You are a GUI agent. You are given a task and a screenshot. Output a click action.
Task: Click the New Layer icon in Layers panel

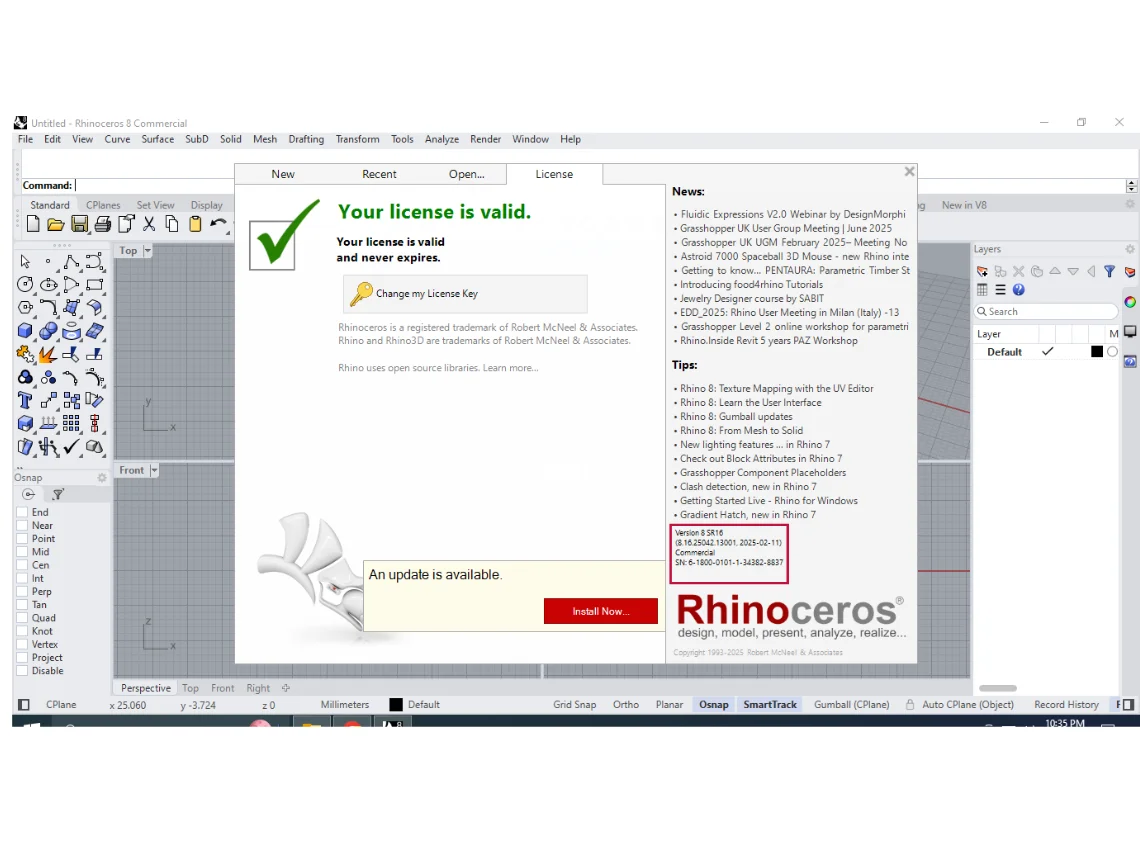(982, 271)
